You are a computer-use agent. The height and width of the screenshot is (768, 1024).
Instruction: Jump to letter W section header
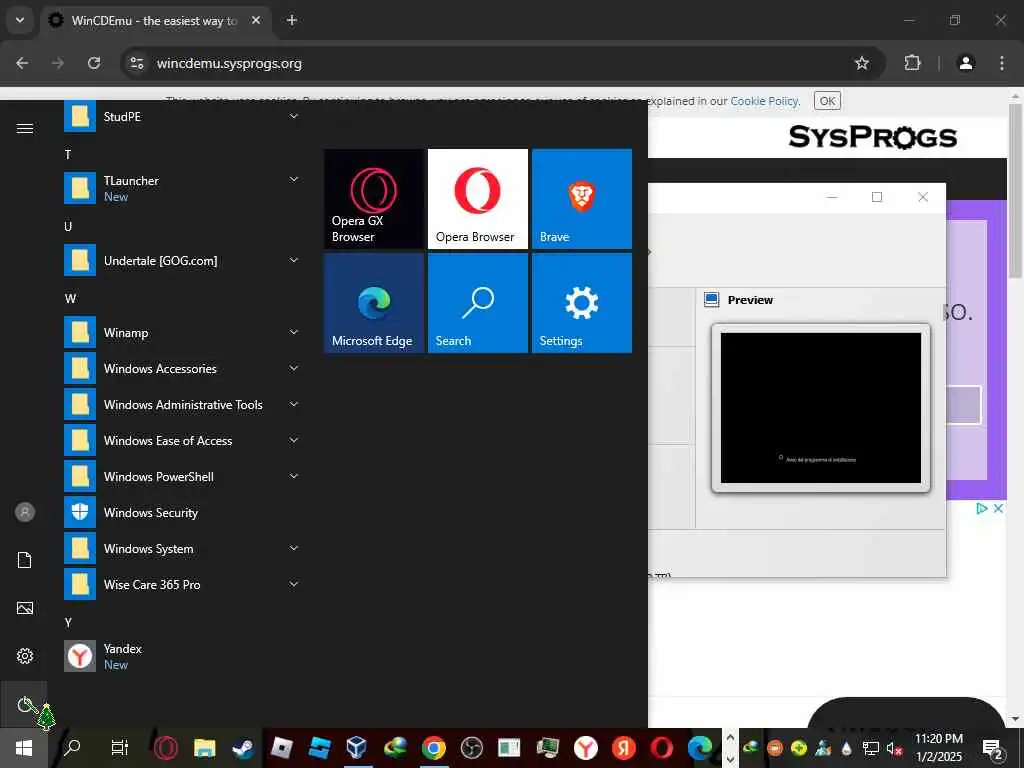[71, 298]
